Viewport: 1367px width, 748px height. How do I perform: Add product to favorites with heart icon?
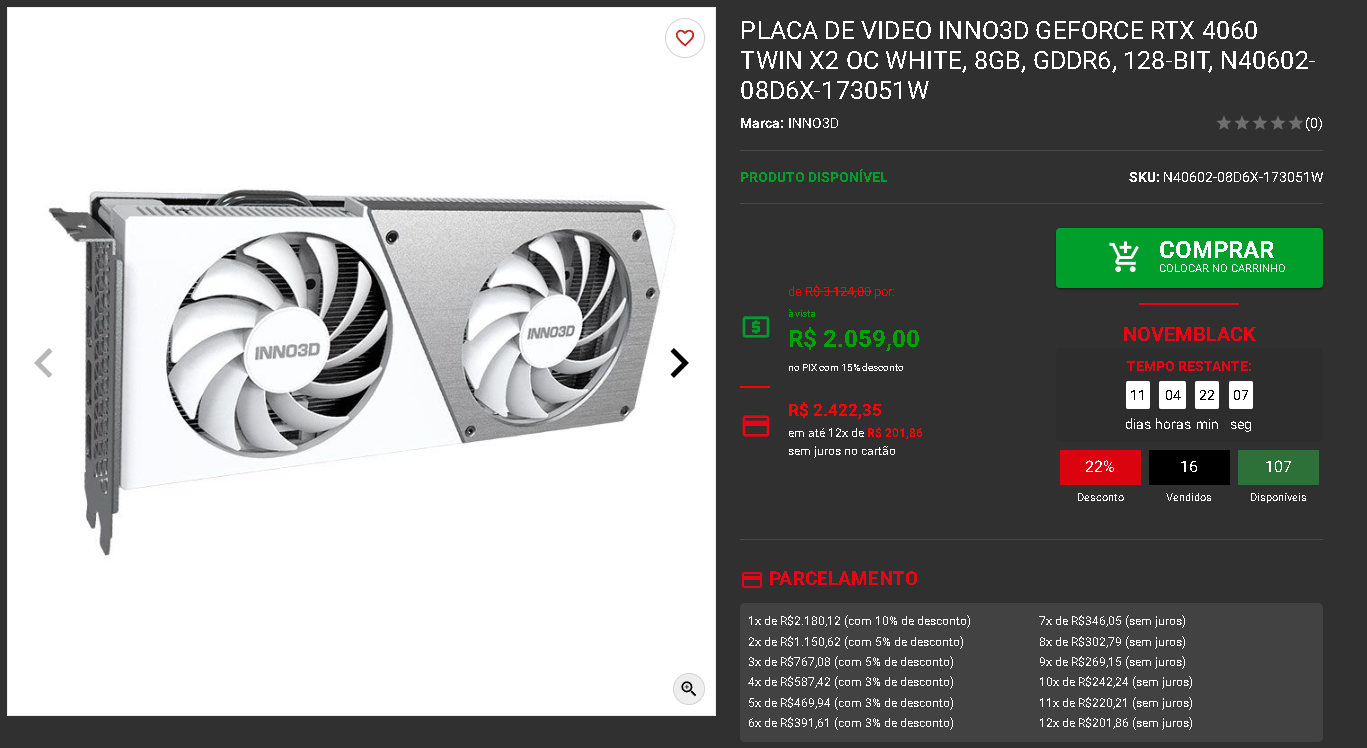[x=685, y=38]
